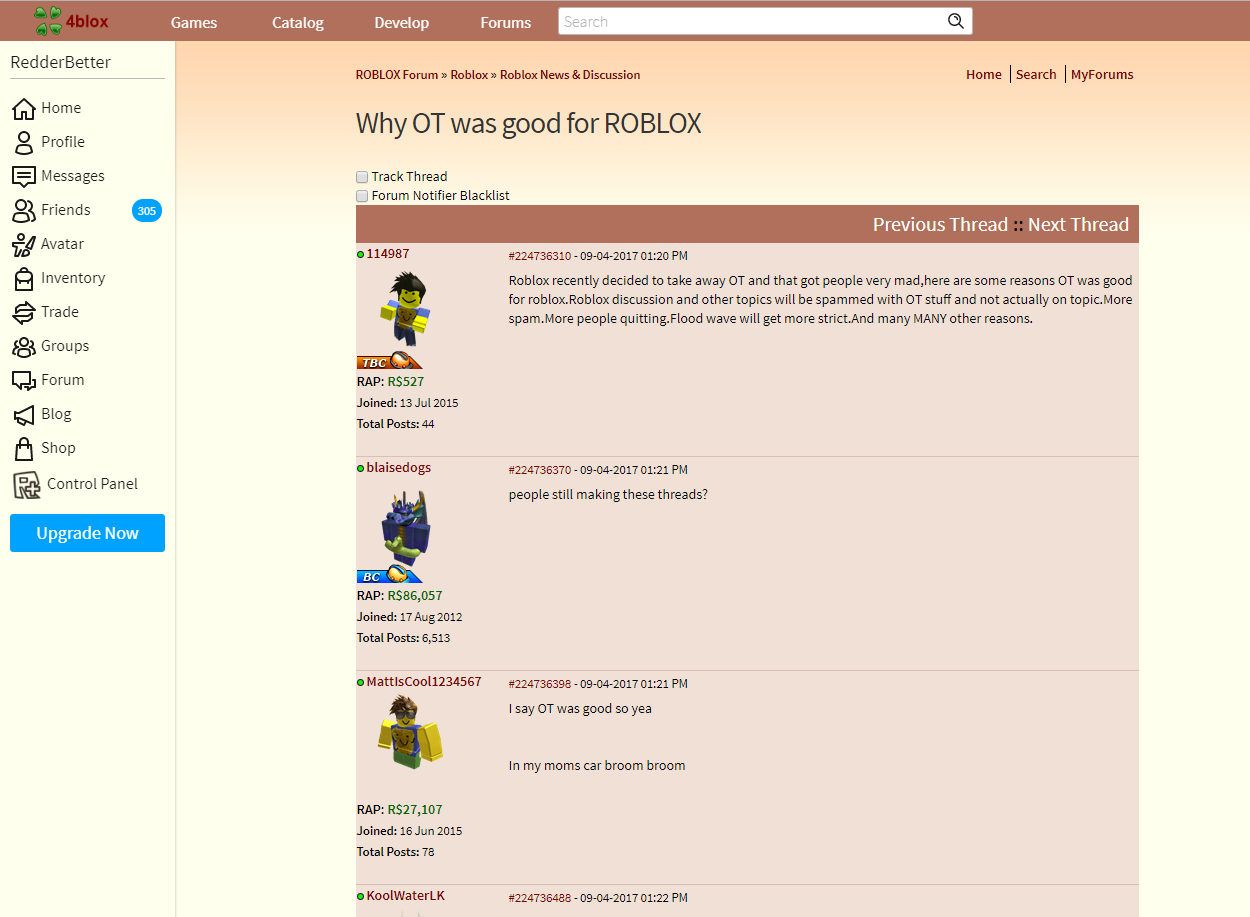Open post permalink #224736488

(x=540, y=898)
